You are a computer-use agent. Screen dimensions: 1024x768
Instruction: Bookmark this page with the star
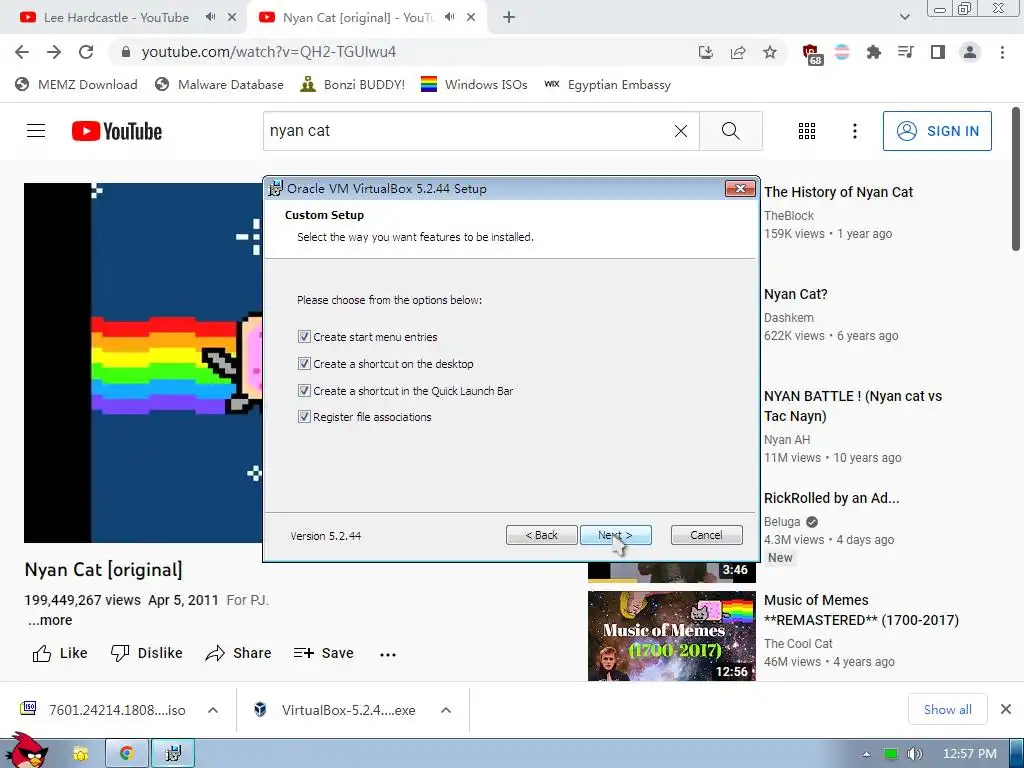770,52
